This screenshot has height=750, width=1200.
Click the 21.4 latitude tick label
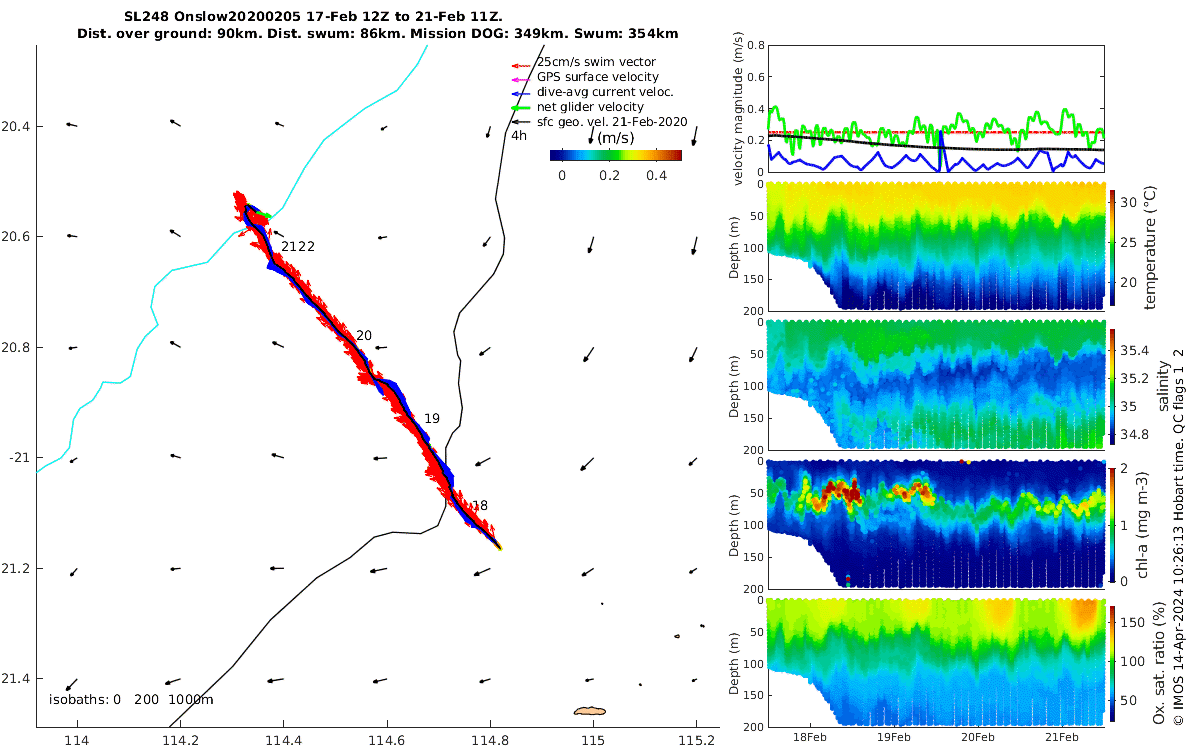click(x=16, y=679)
